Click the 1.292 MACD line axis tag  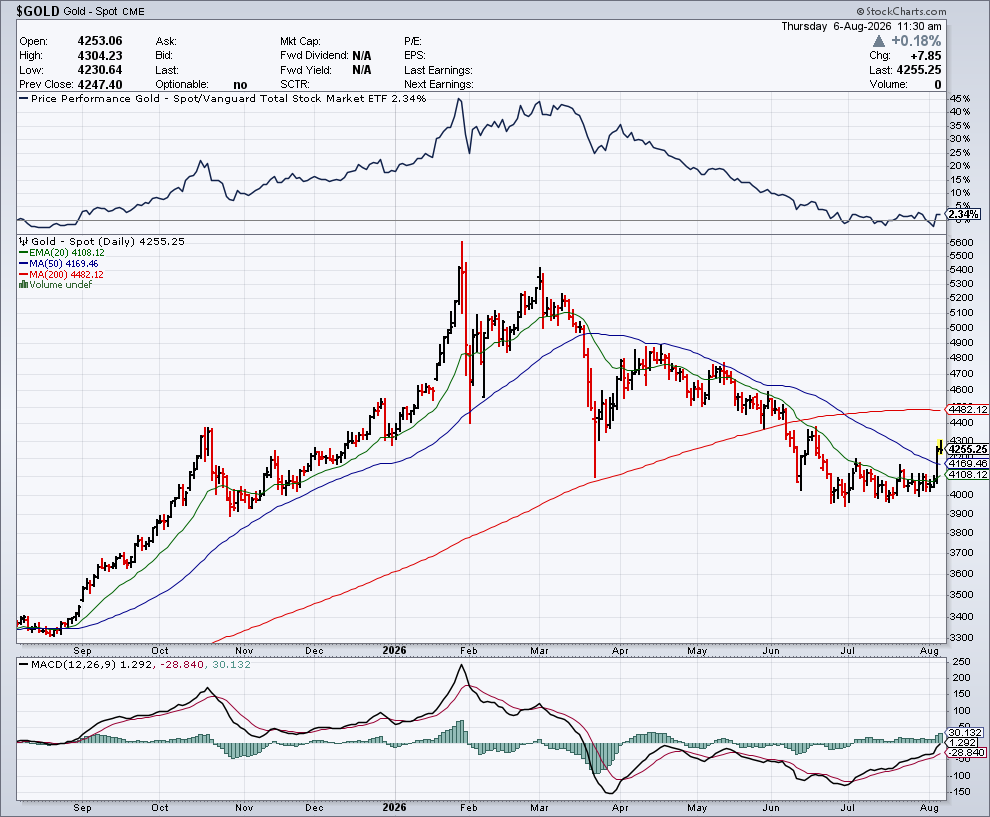tap(963, 742)
